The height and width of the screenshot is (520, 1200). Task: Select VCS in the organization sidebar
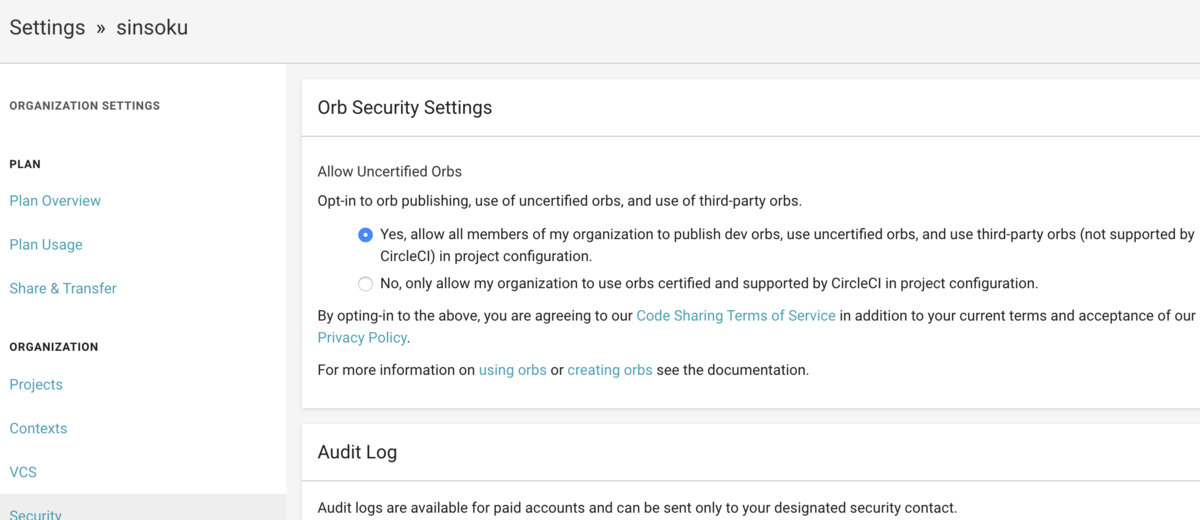click(23, 472)
